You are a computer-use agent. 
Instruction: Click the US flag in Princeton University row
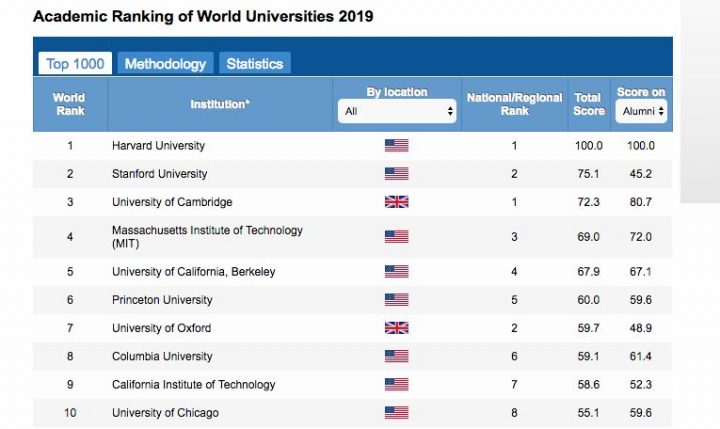pos(396,299)
